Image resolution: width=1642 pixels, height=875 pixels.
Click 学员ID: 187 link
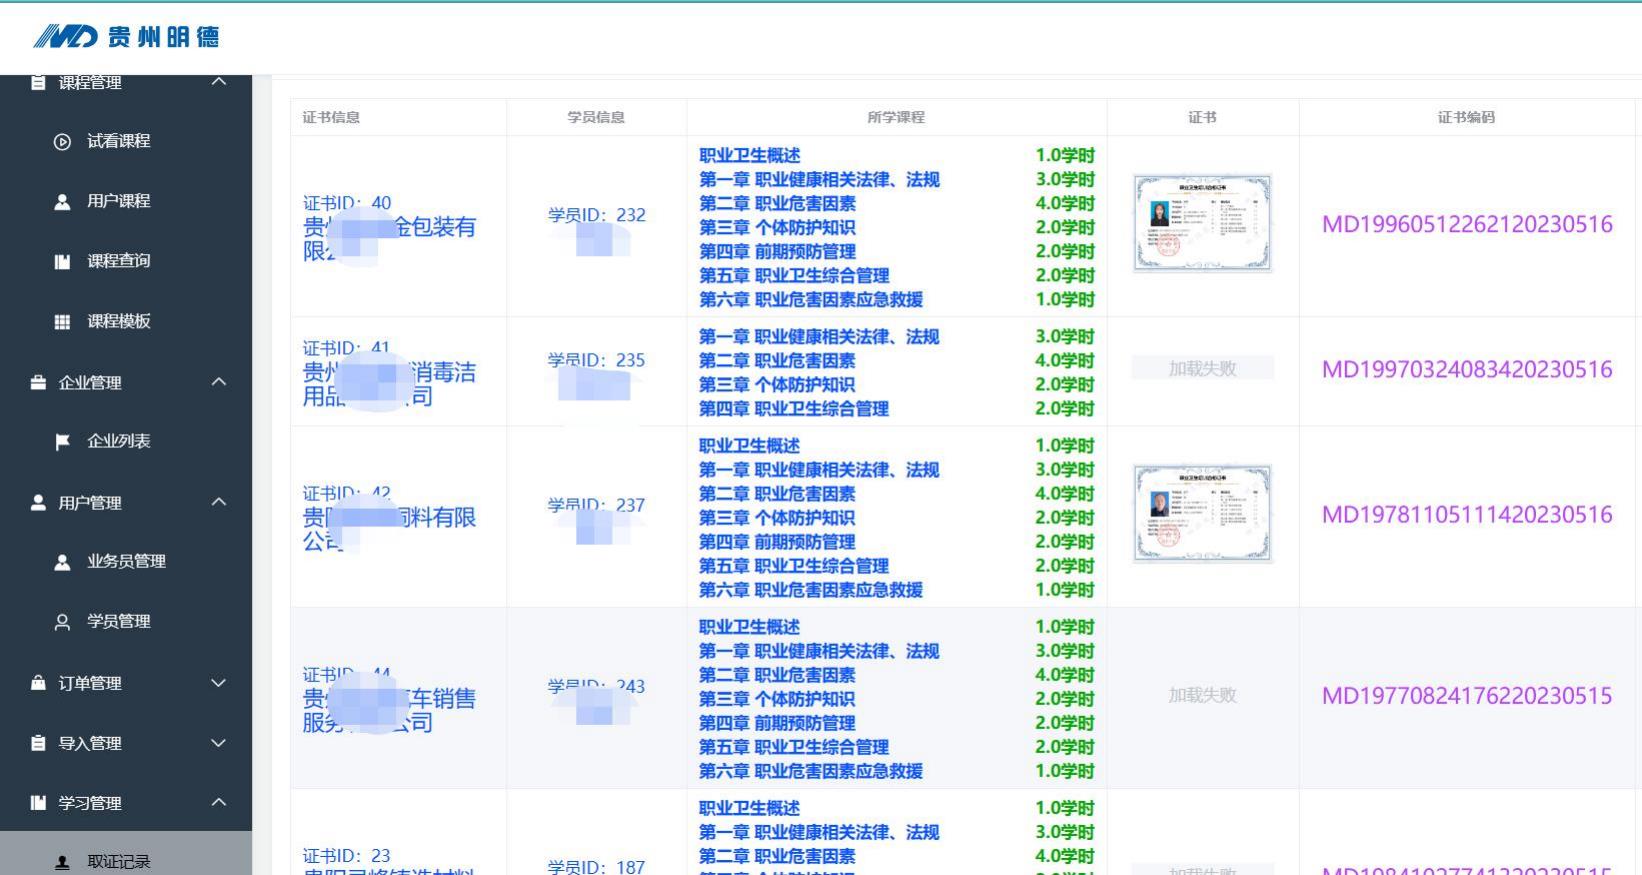[597, 866]
